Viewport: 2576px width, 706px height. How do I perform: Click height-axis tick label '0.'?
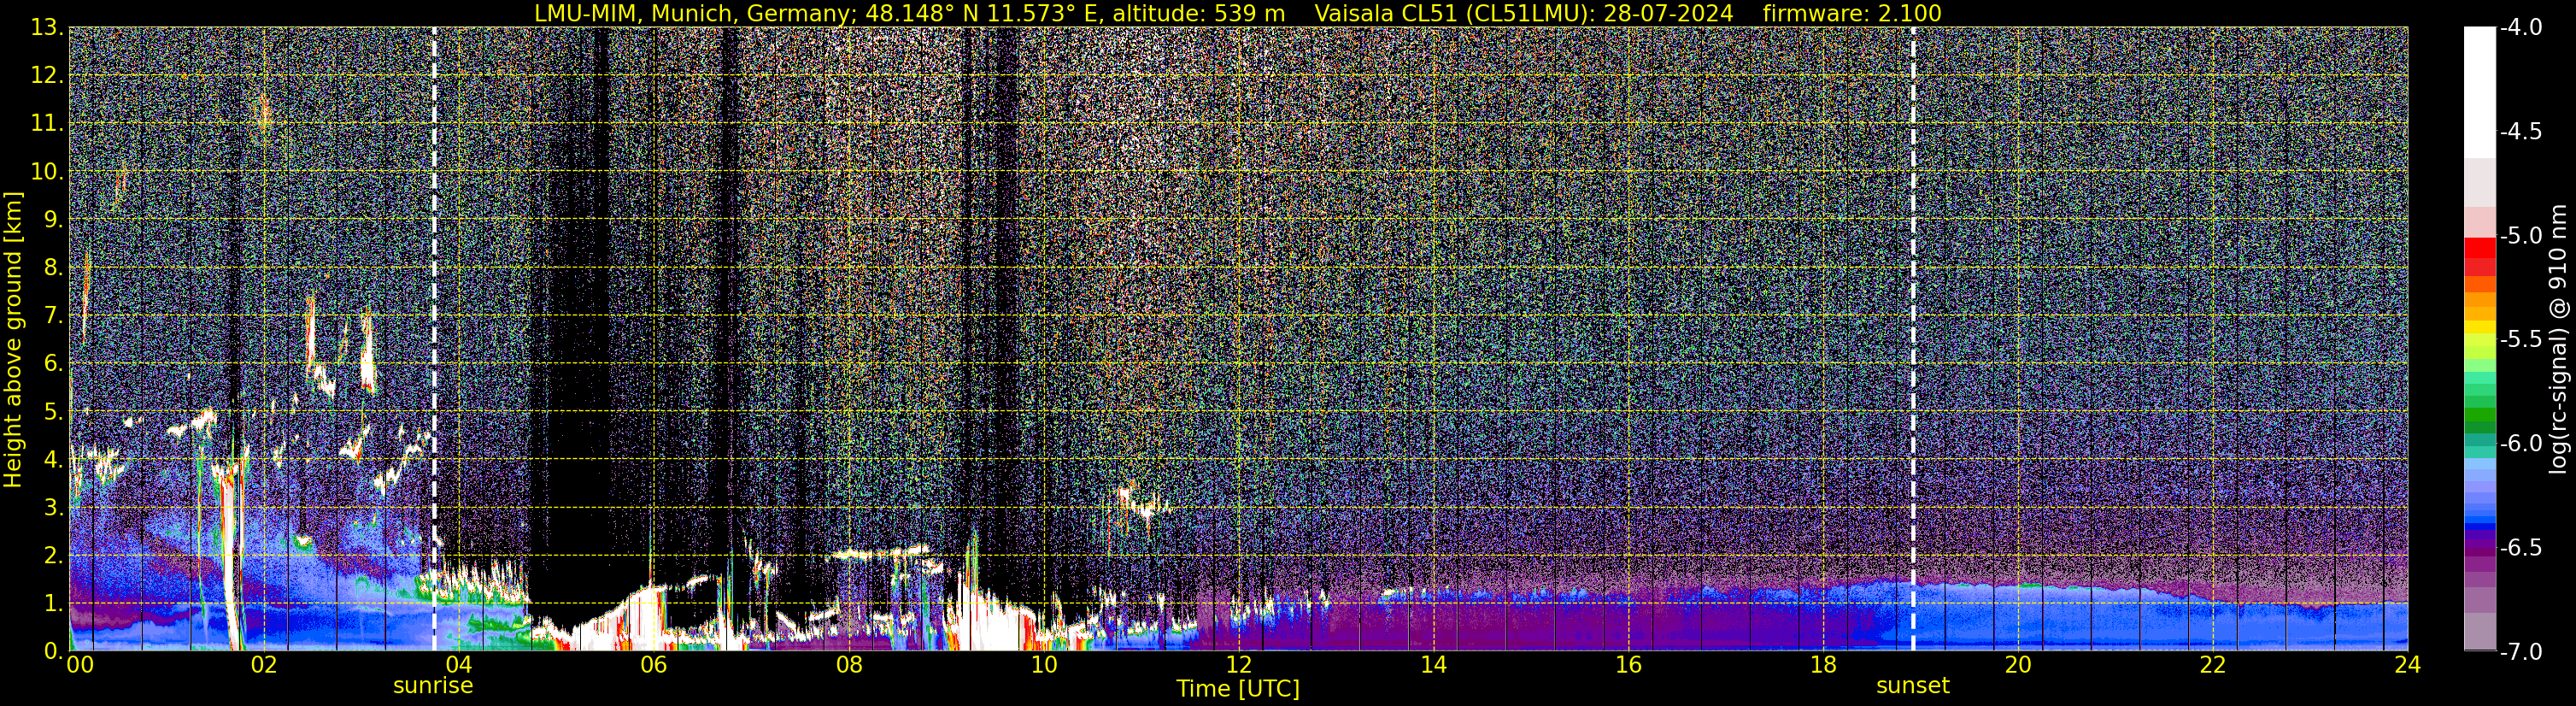53,651
